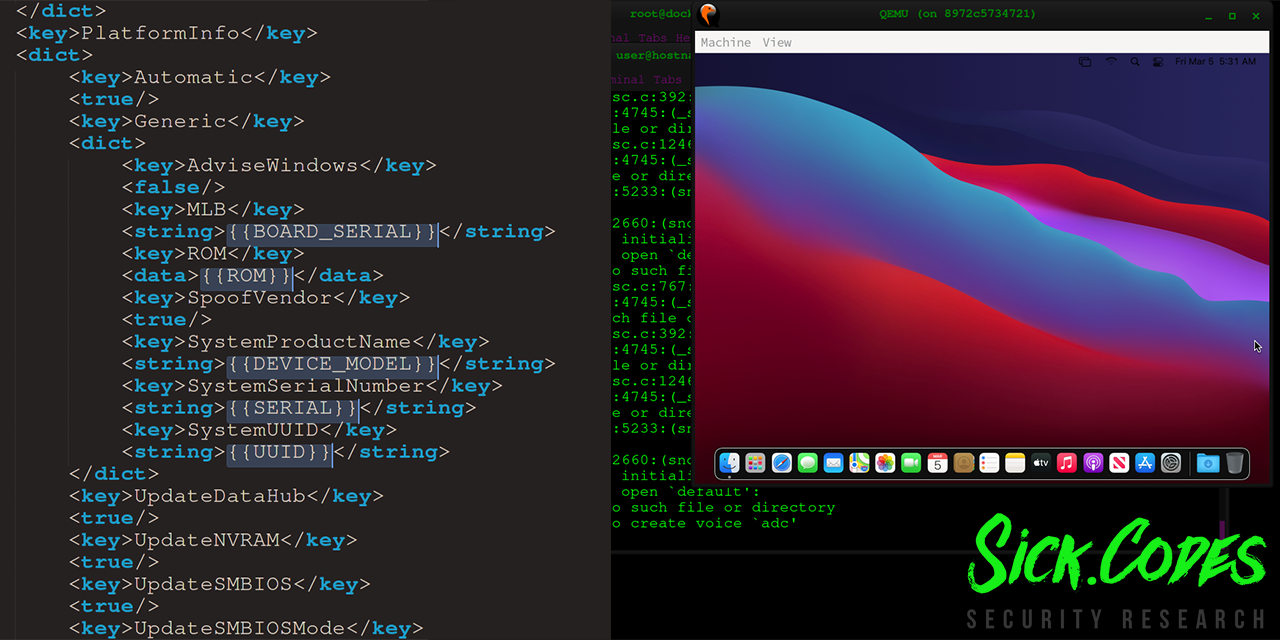Start FaceTime from the dock
Image resolution: width=1280 pixels, height=640 pixels.
909,463
